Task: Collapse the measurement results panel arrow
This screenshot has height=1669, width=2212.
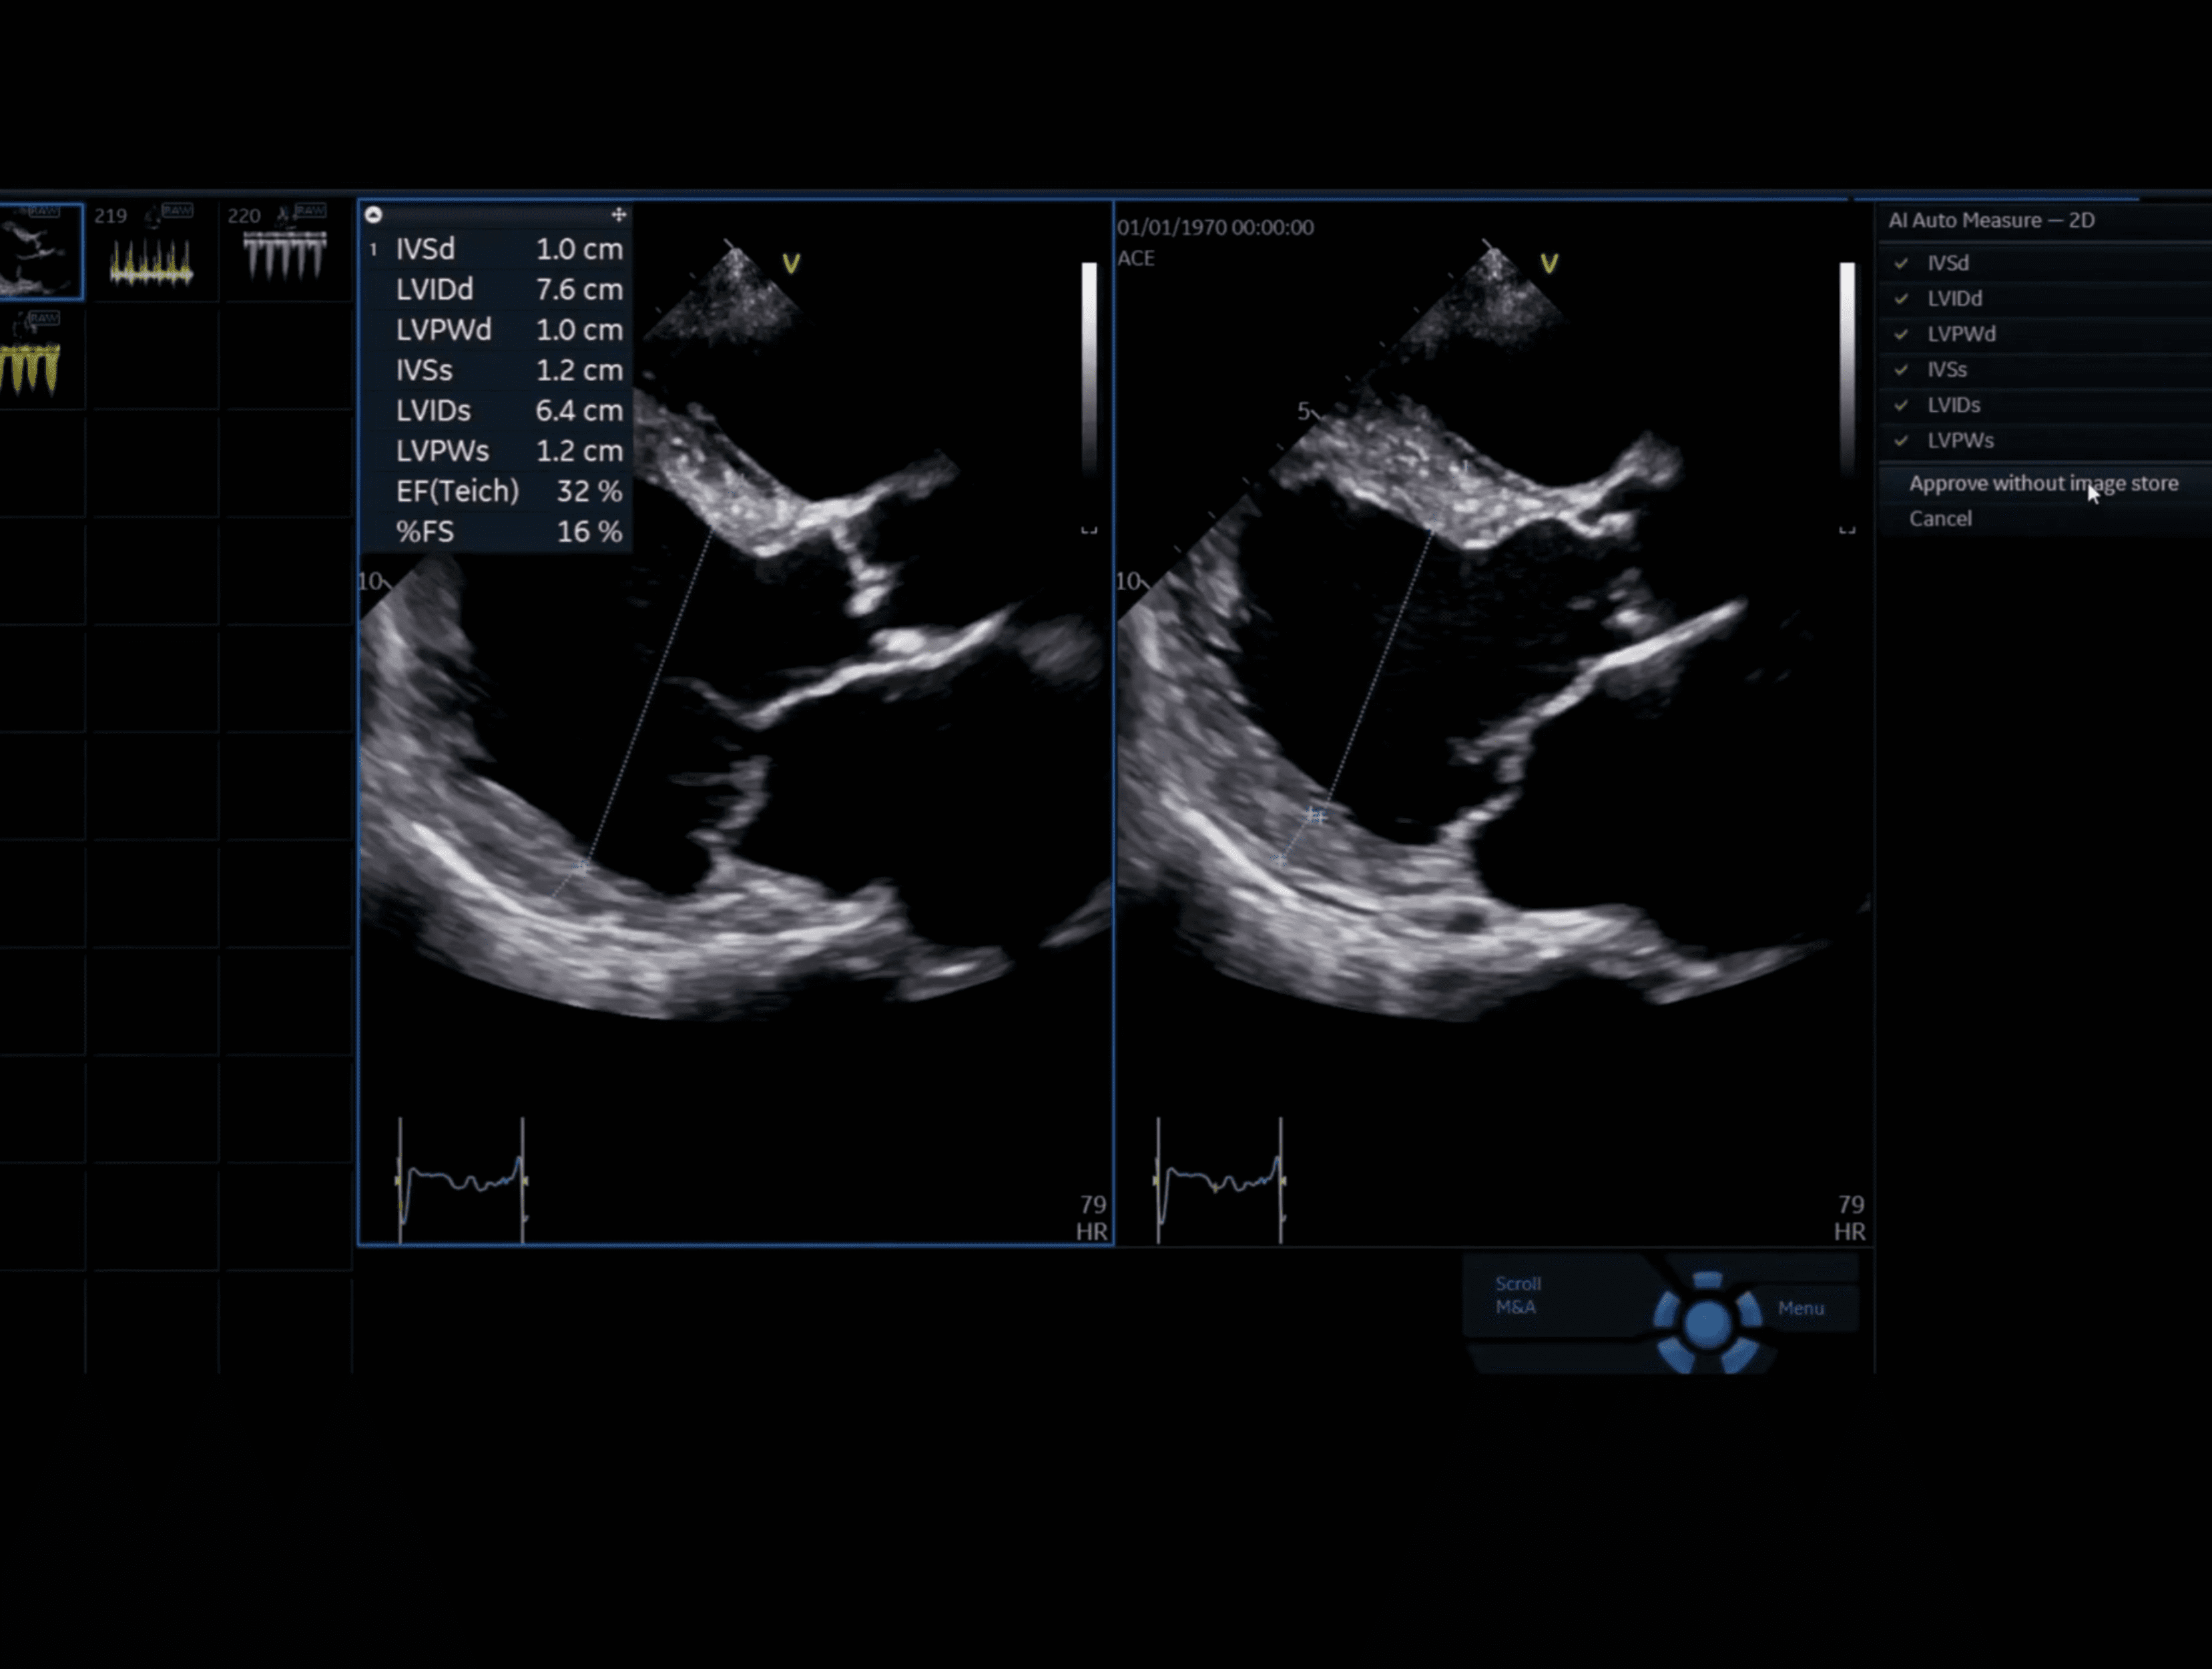Action: [373, 215]
